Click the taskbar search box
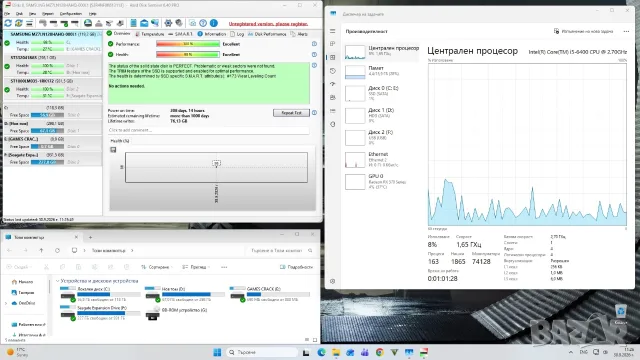640x360 pixels. tap(261, 352)
